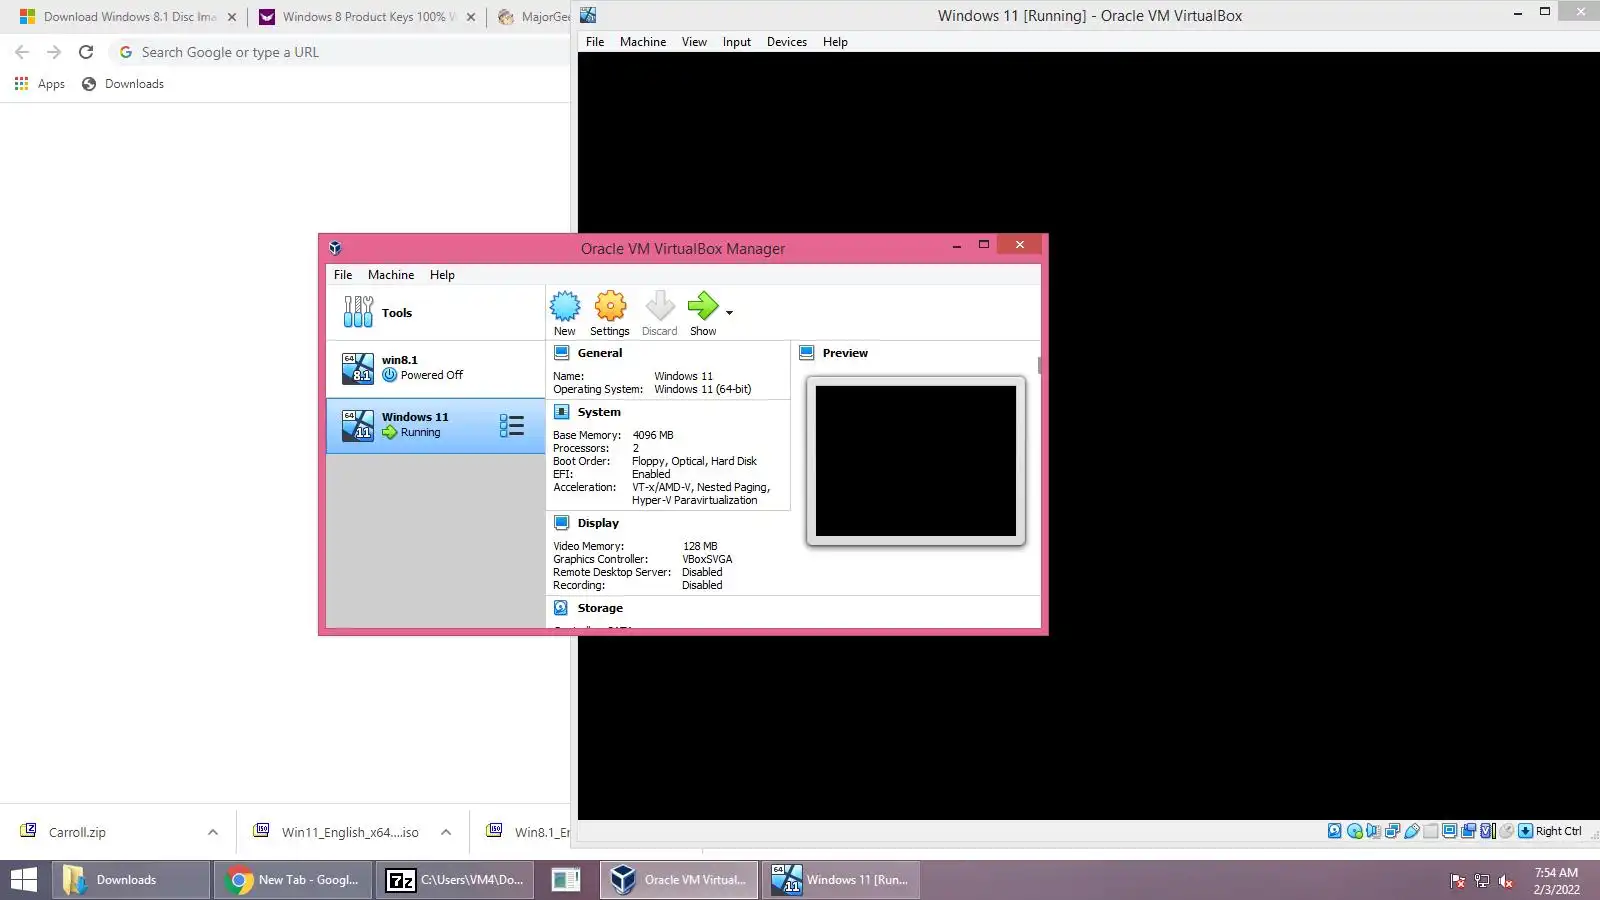Open the Devices menu in the VM window
Screen dimensions: 1600x900
pyautogui.click(x=787, y=42)
